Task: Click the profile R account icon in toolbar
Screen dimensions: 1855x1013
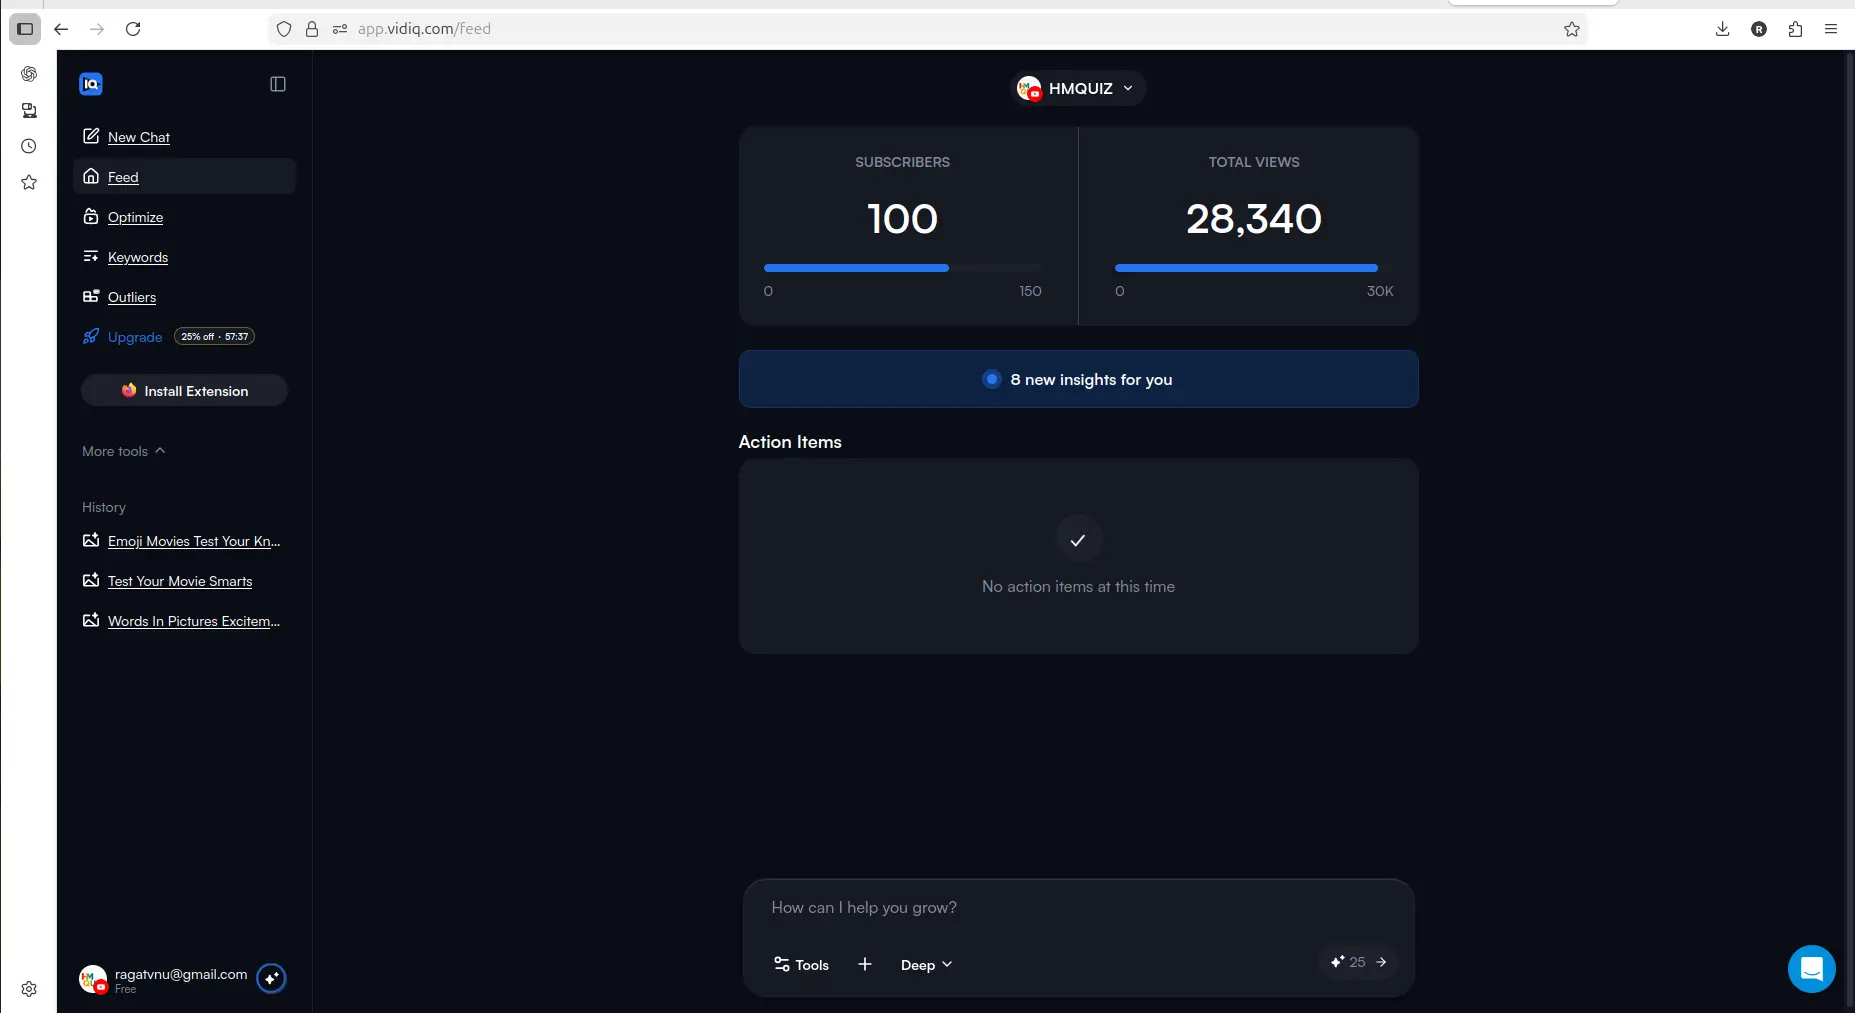Action: coord(1759,29)
